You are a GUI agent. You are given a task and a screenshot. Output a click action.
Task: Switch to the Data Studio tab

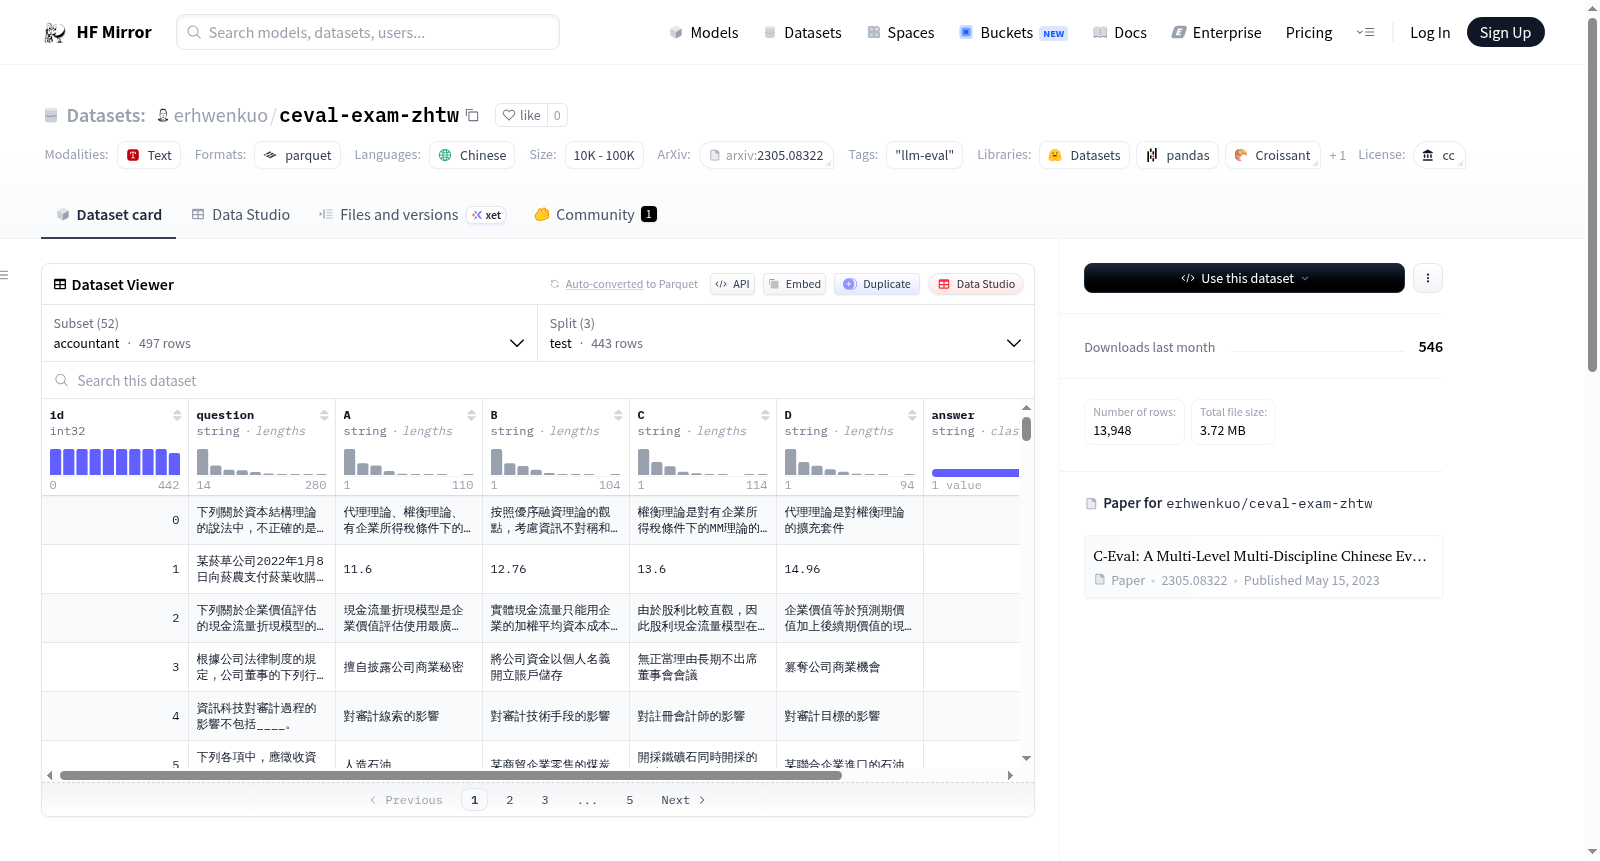[x=241, y=215]
